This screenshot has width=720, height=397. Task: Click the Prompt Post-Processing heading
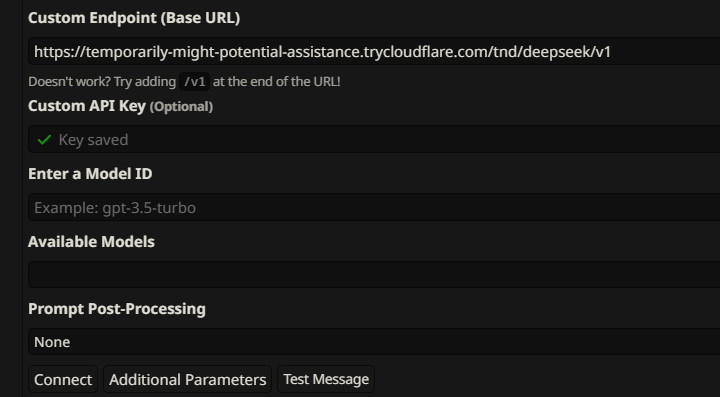pos(117,309)
